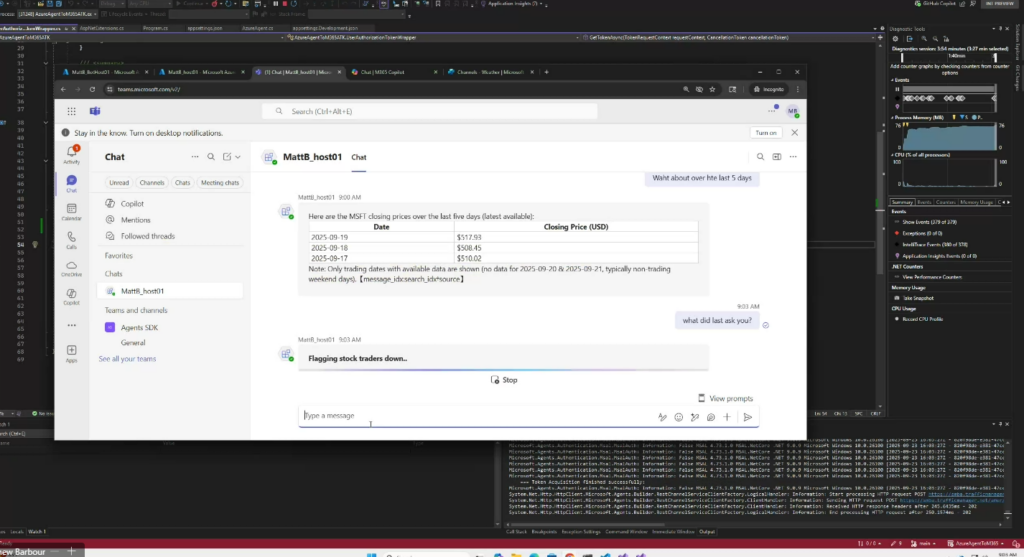Open the emoji picker in compose box
Screen dimensions: 1024x557
click(x=679, y=417)
